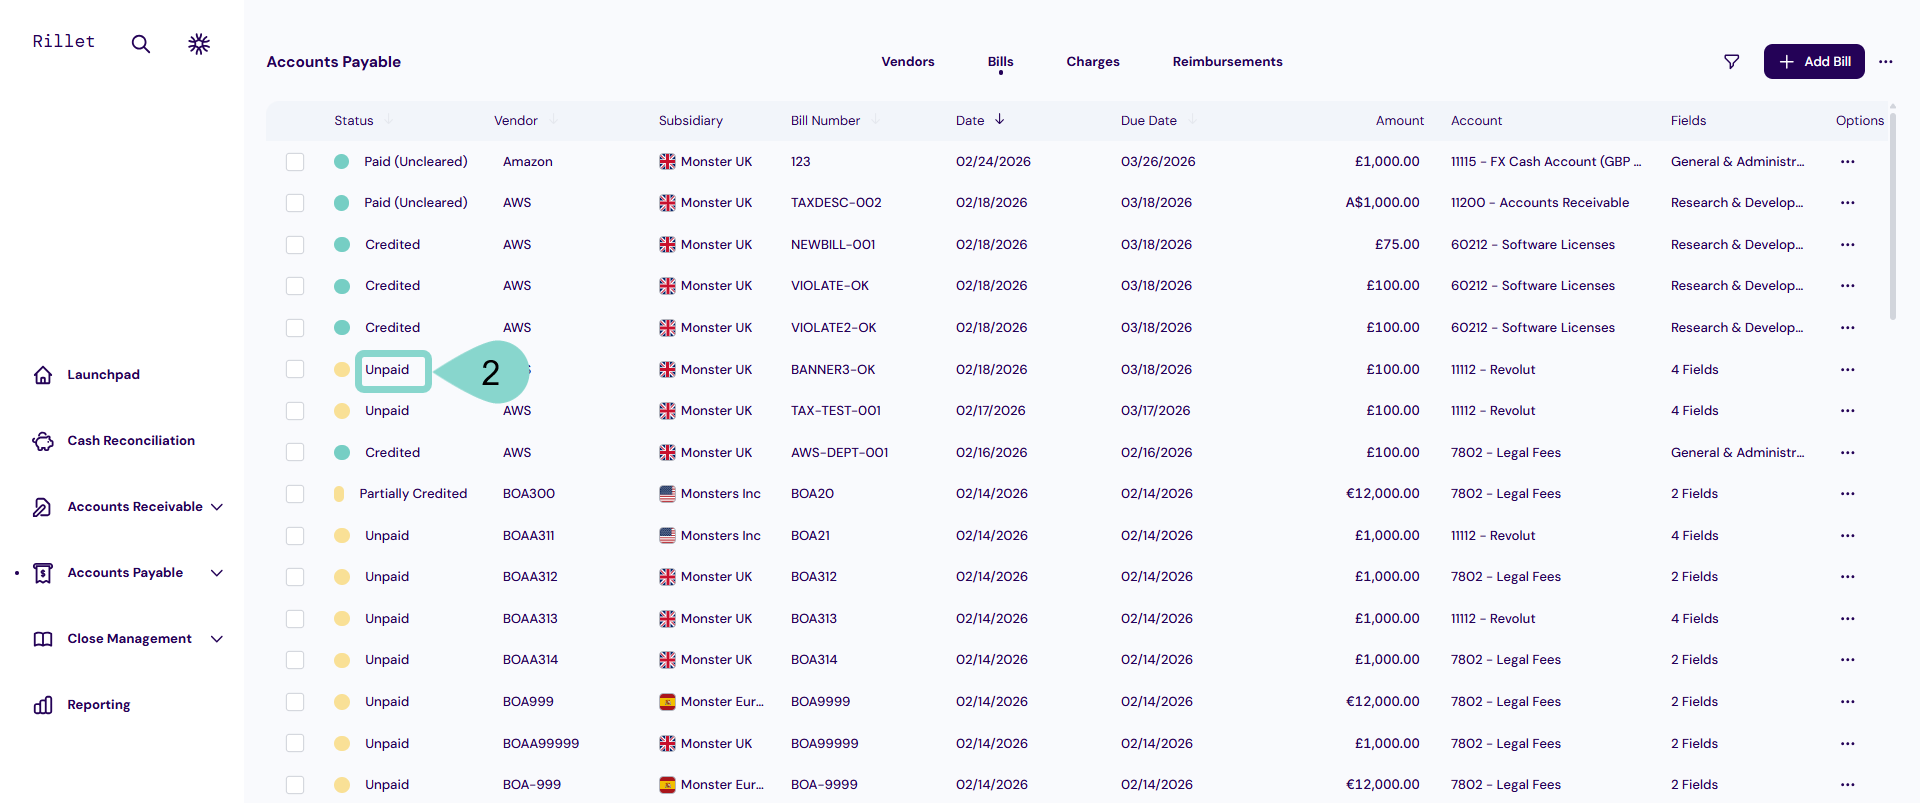Viewport: 1920px width, 803px height.
Task: Collapse the Accounts Payable chevron
Action: (217, 573)
